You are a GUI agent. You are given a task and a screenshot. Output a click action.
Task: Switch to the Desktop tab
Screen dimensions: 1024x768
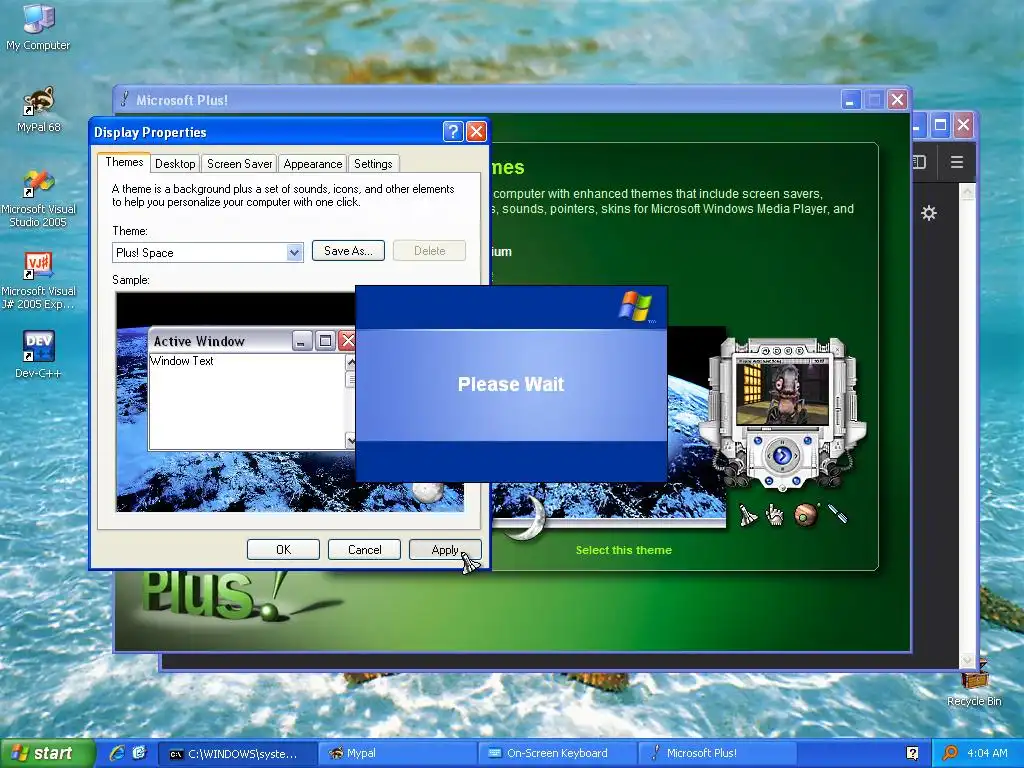[x=175, y=164]
